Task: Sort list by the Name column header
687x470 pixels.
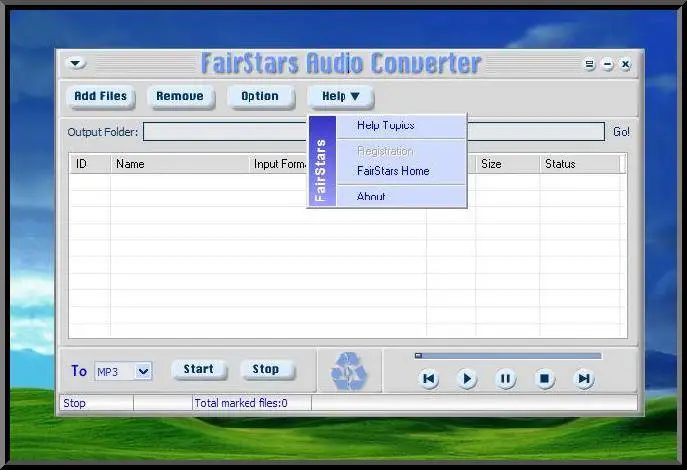Action: pyautogui.click(x=180, y=164)
